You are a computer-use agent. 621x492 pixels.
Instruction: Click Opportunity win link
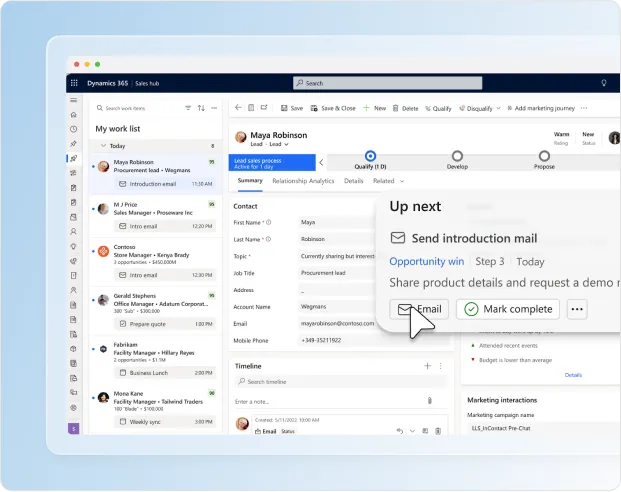click(427, 261)
